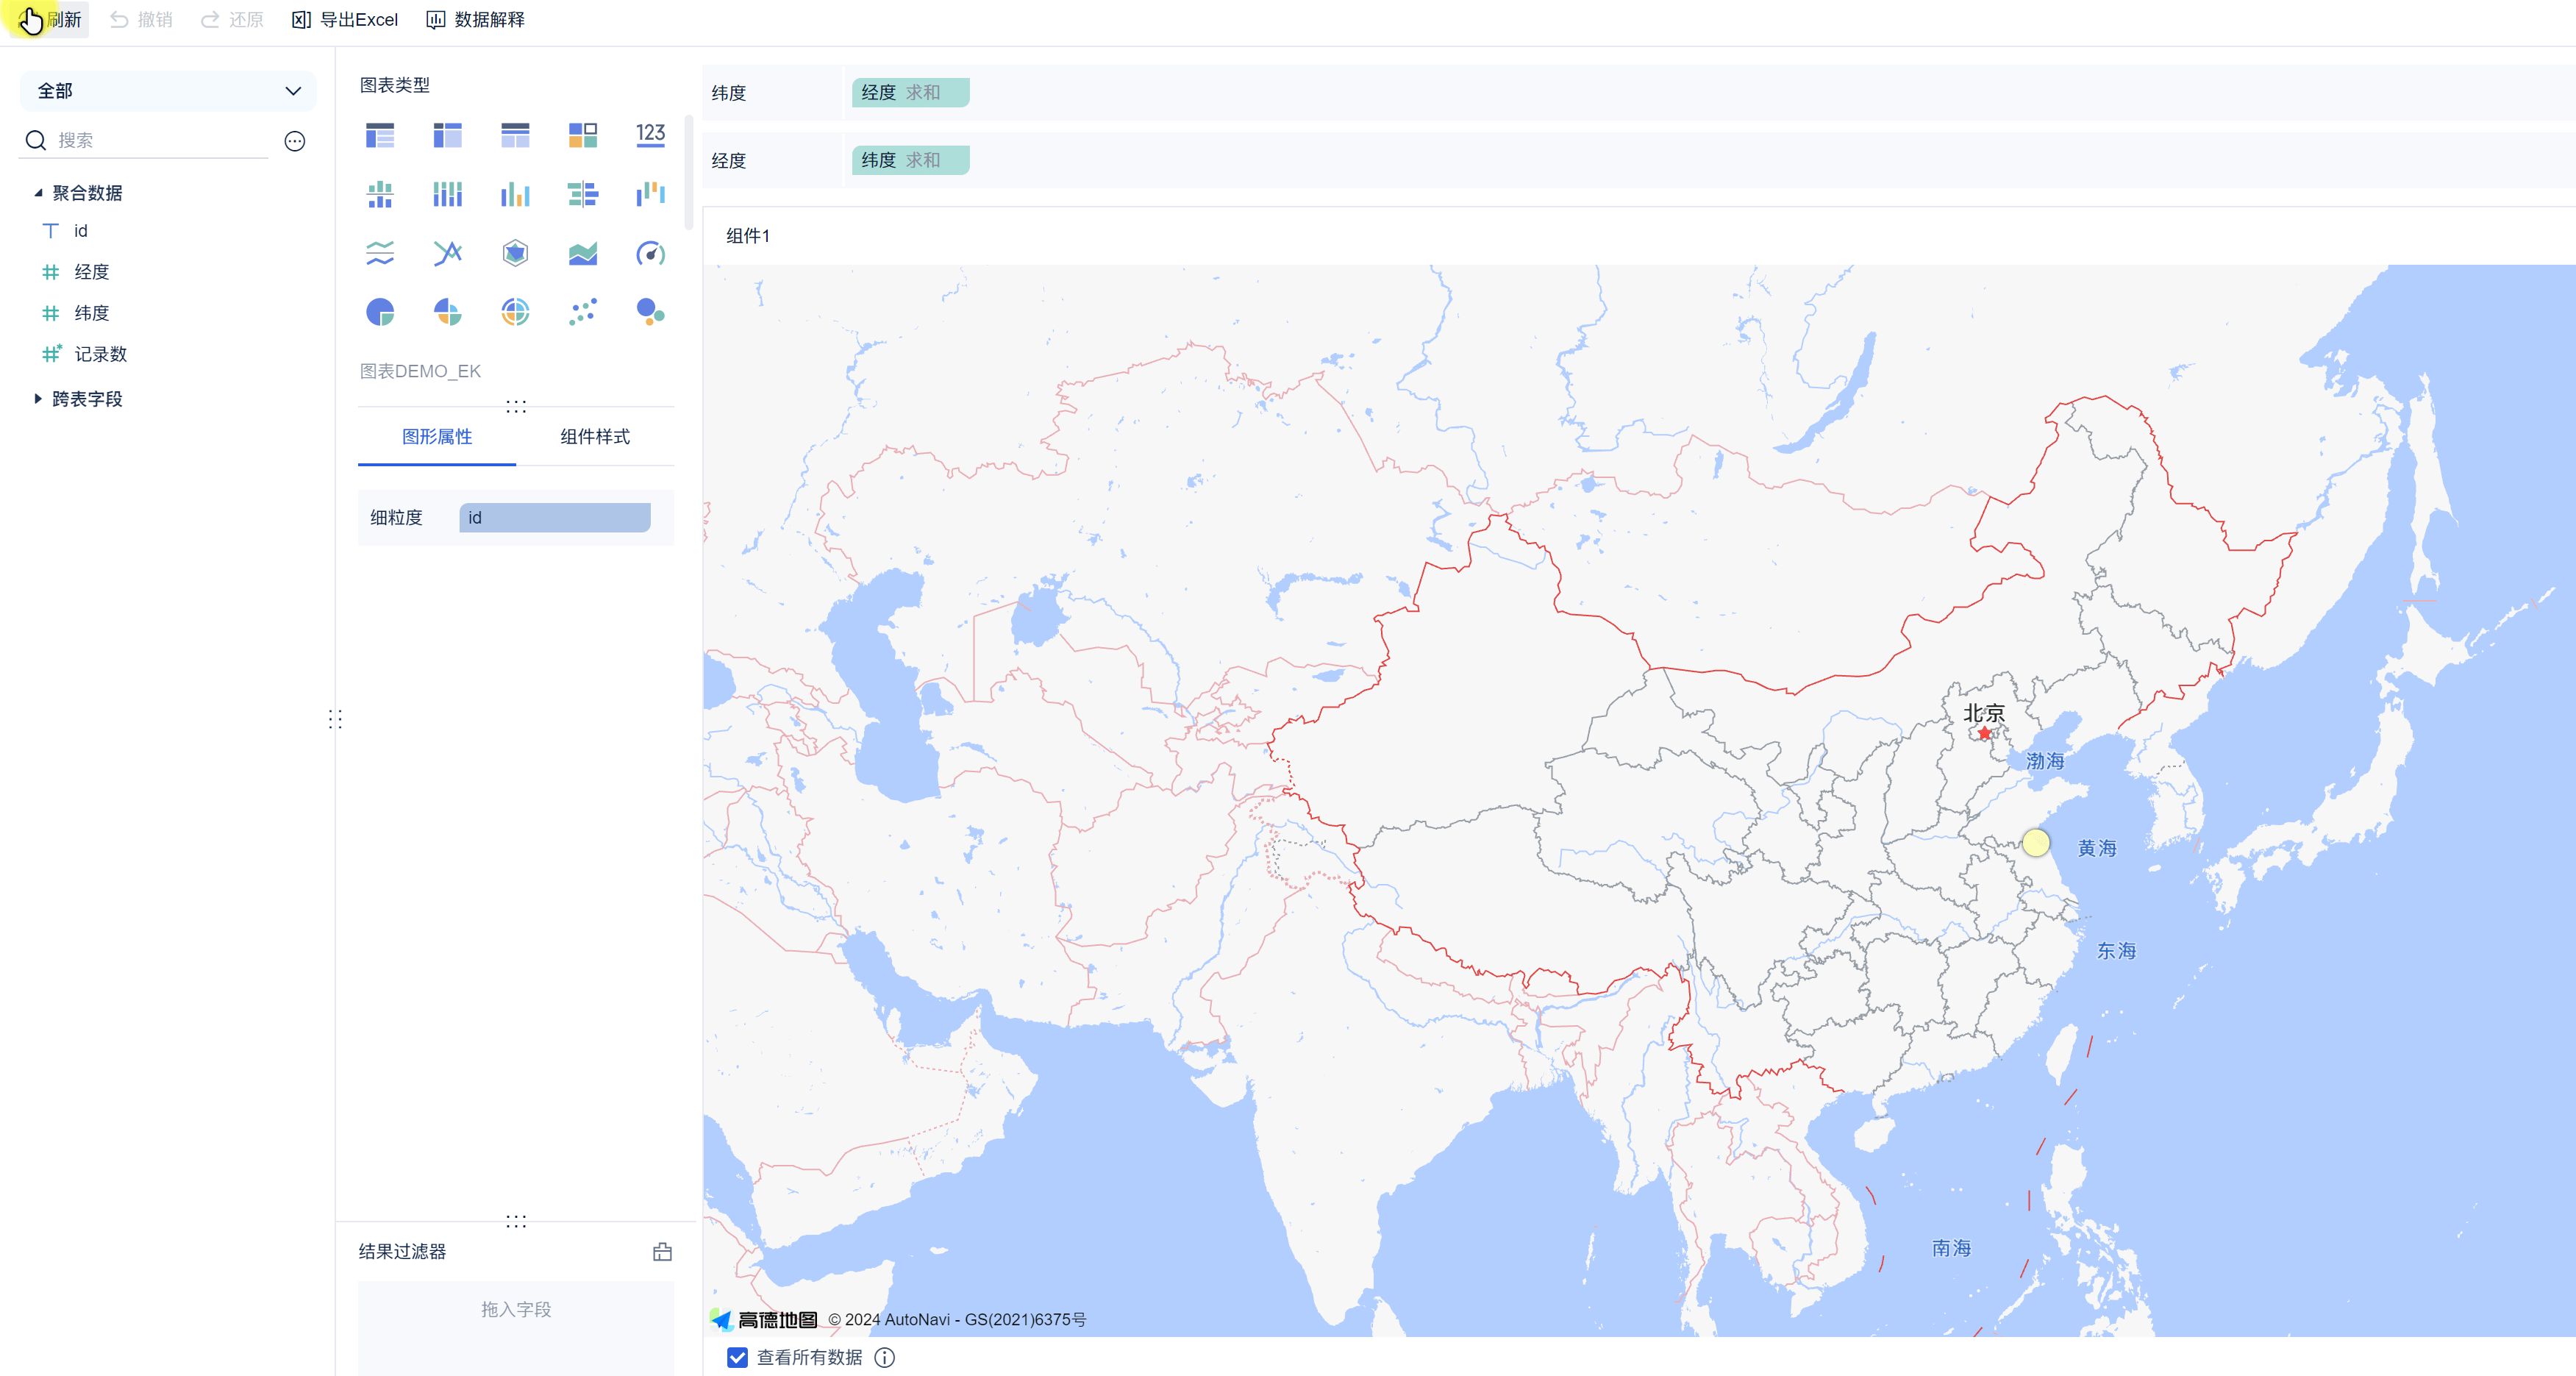Expand the 跨表字段 tree group
Image resolution: width=2576 pixels, height=1376 pixels.
(38, 399)
